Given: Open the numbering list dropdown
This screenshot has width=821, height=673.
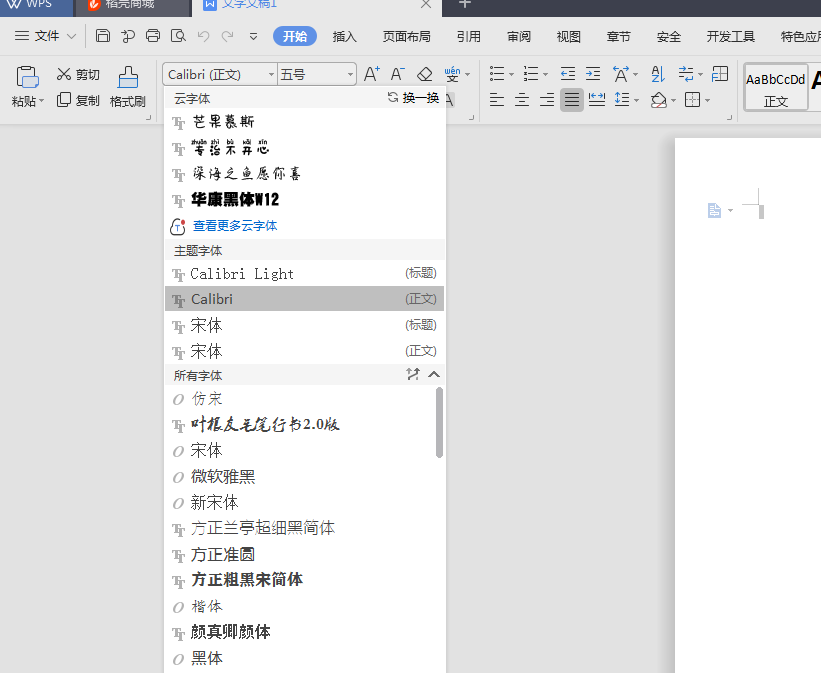Looking at the screenshot, I should point(546,74).
